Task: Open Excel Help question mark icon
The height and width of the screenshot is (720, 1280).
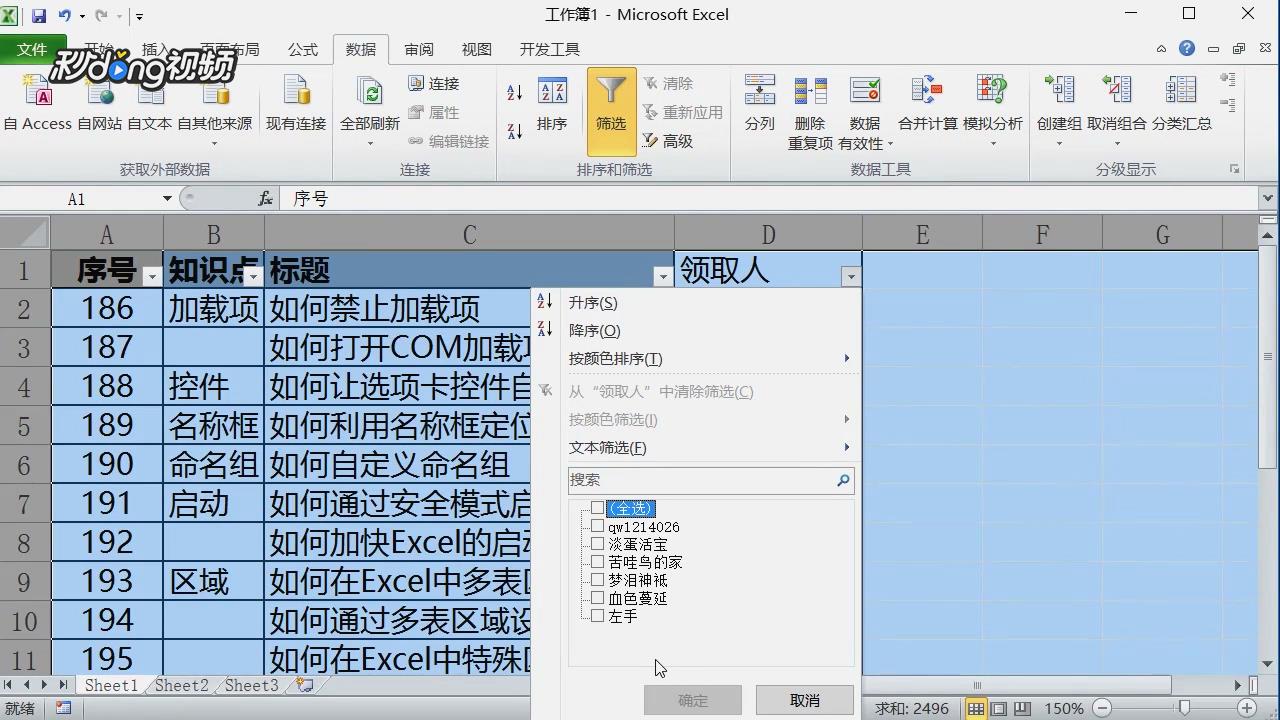Action: point(1187,48)
